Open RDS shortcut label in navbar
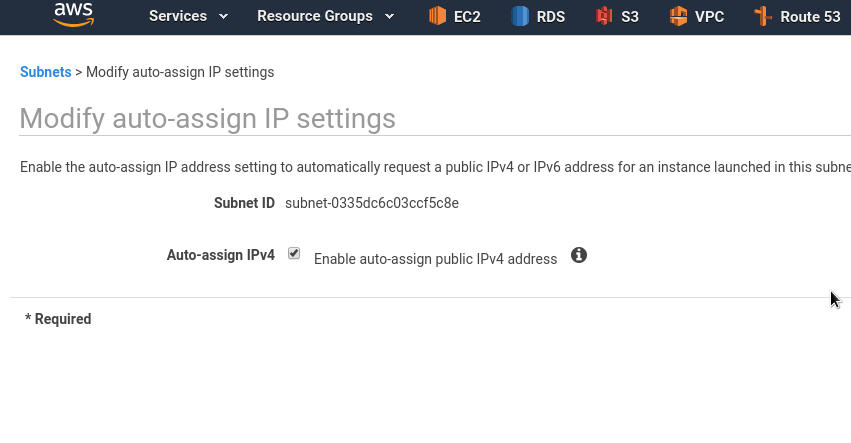Viewport: 851px width, 443px height. [x=550, y=17]
